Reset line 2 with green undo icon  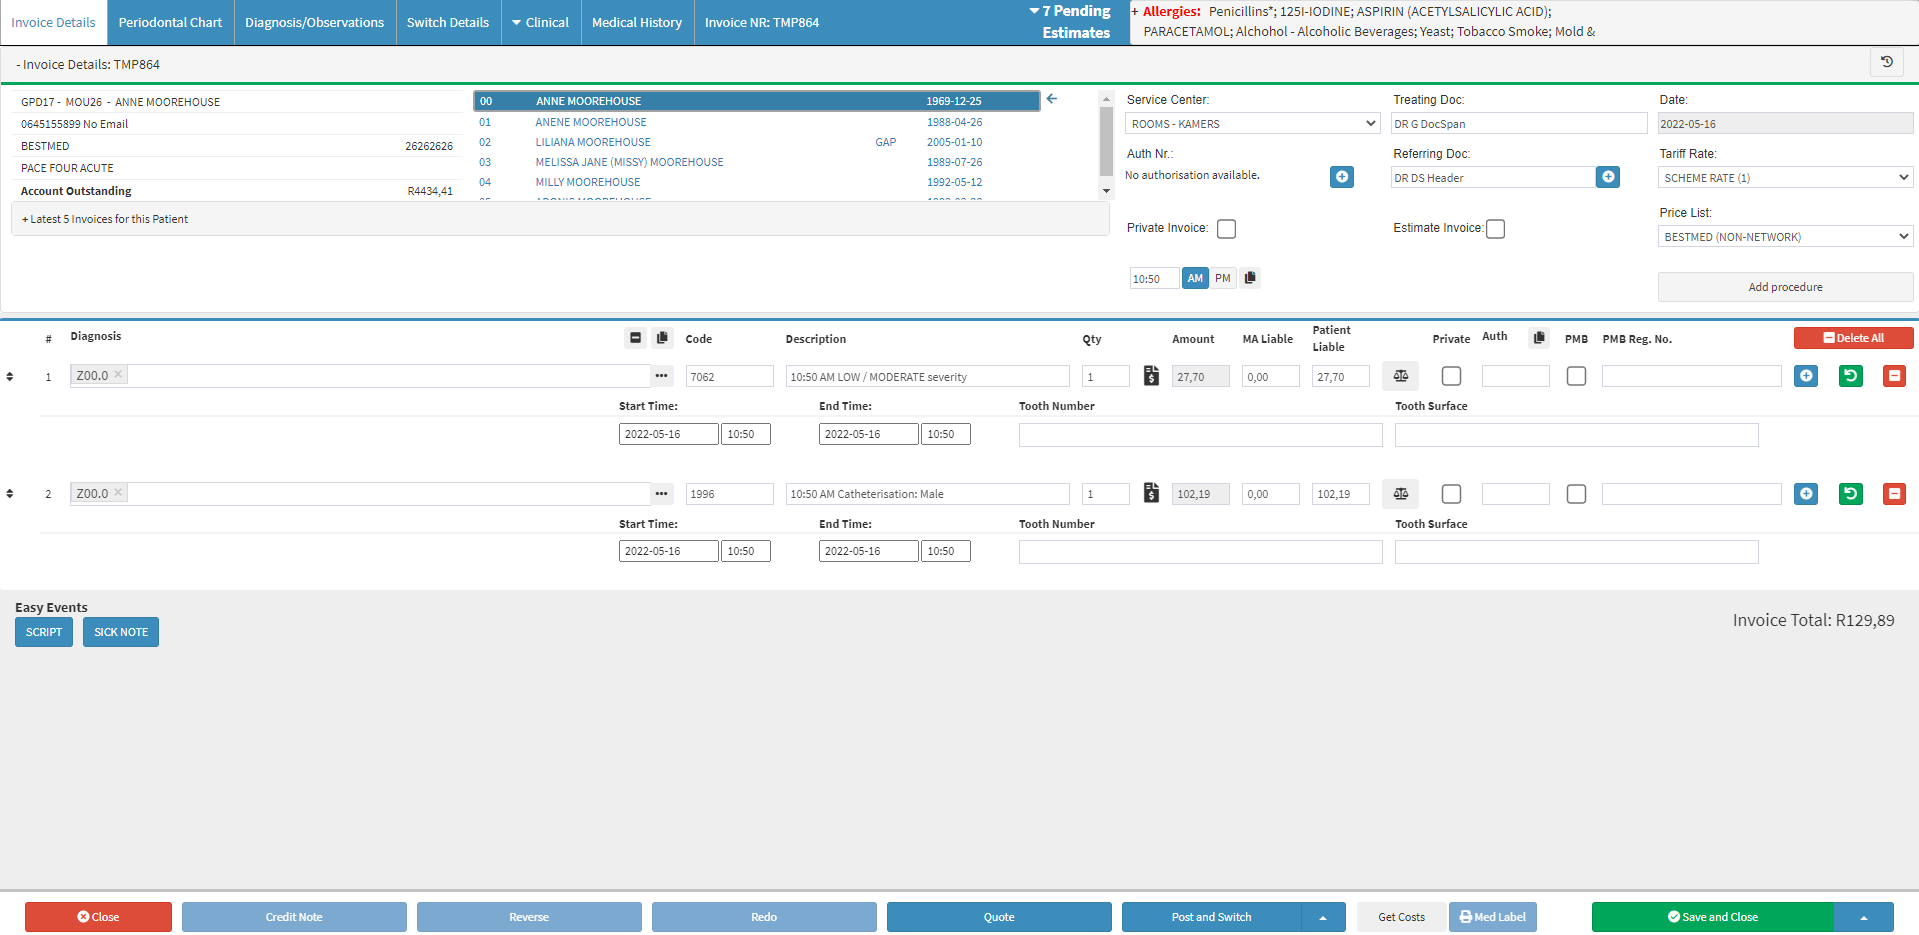(1850, 494)
